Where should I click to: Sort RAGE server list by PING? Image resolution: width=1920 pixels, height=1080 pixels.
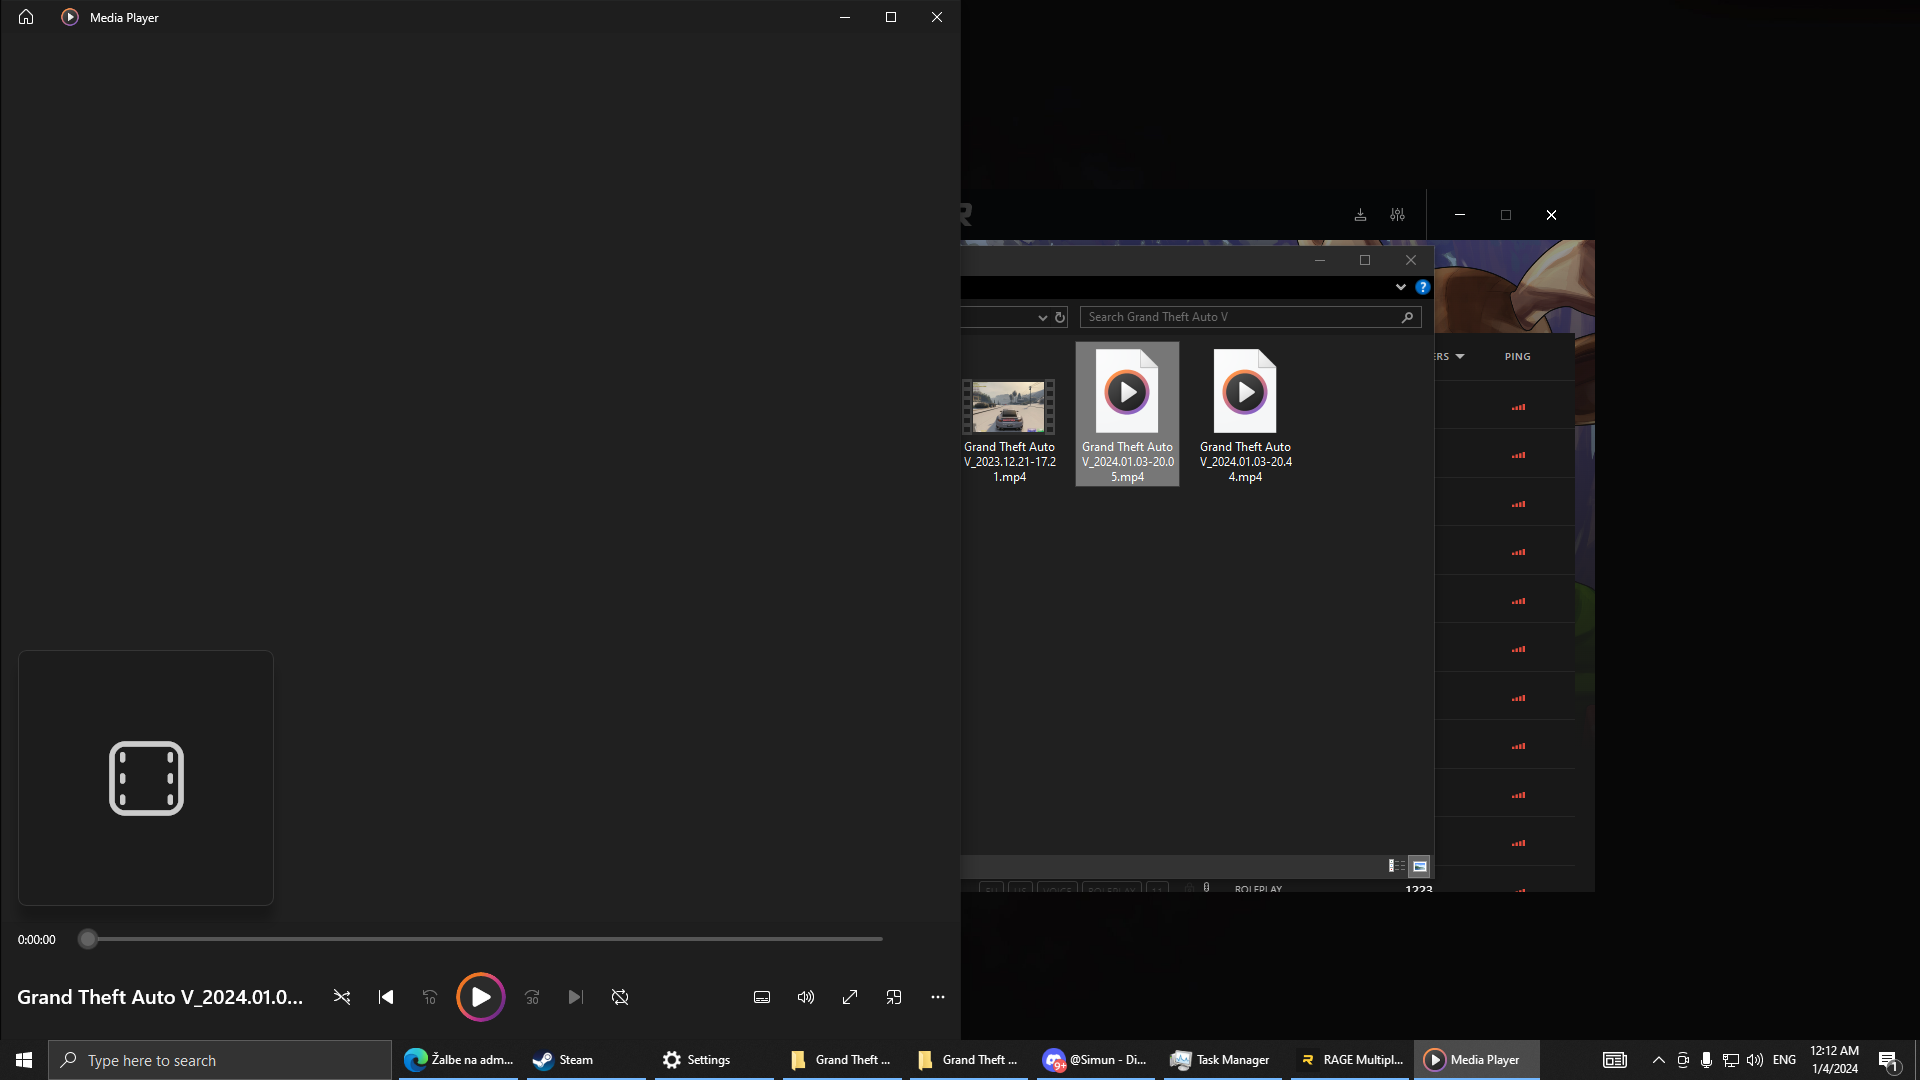(1517, 357)
